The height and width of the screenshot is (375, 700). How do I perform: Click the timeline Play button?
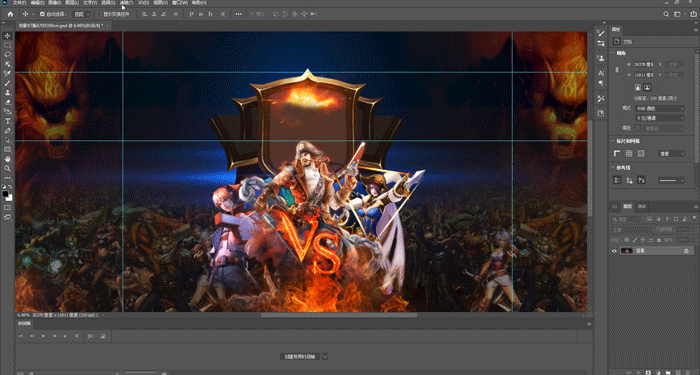click(x=43, y=336)
